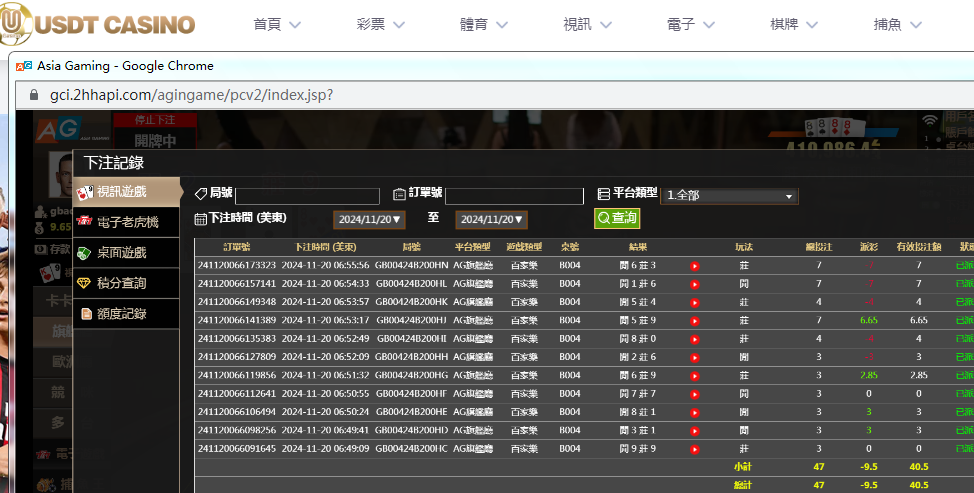Open 視訊遊戲 live game records tab
This screenshot has height=493, width=974.
tap(121, 191)
